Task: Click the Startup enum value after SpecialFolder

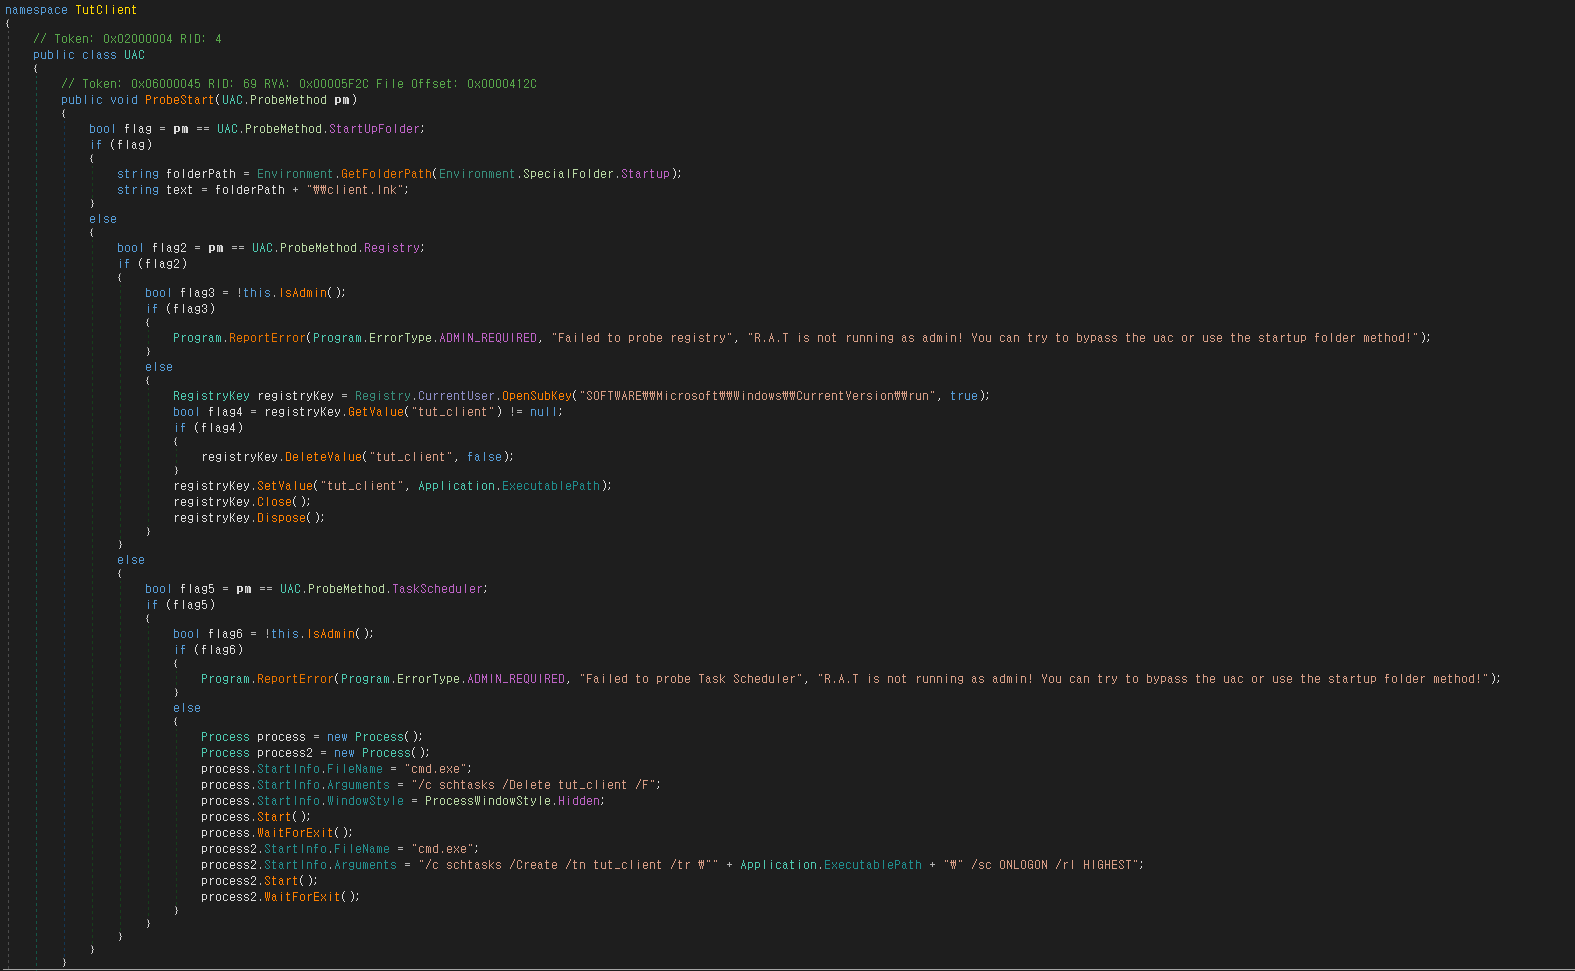Action: coord(645,174)
